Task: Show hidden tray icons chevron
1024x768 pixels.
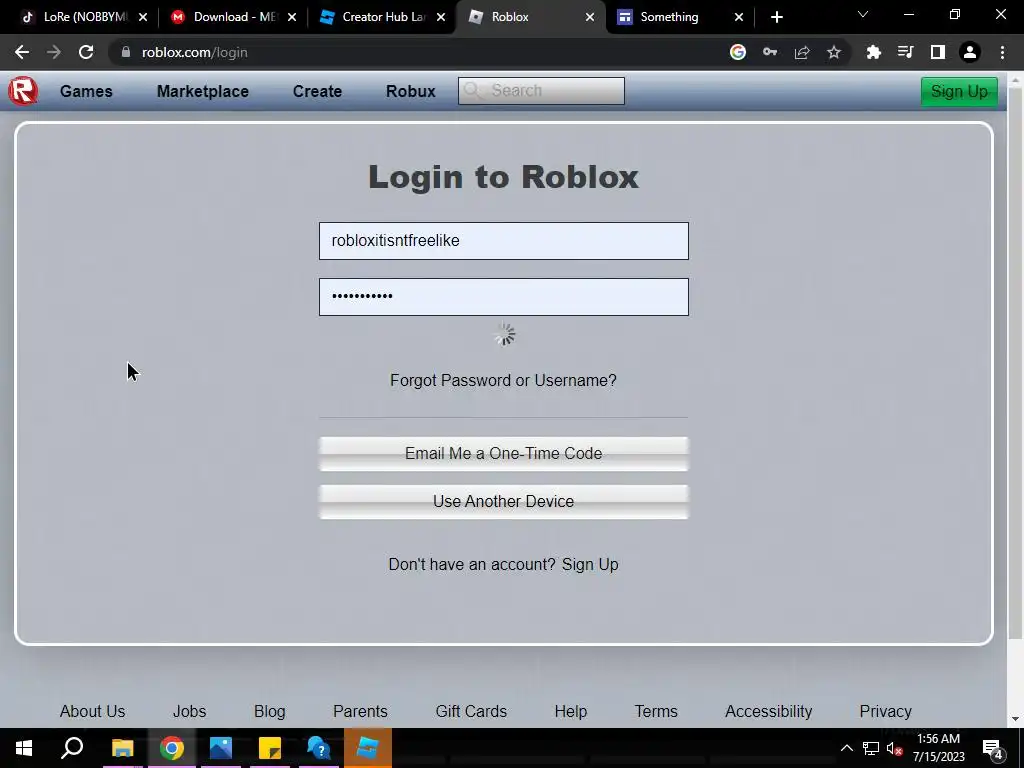Action: (846, 748)
